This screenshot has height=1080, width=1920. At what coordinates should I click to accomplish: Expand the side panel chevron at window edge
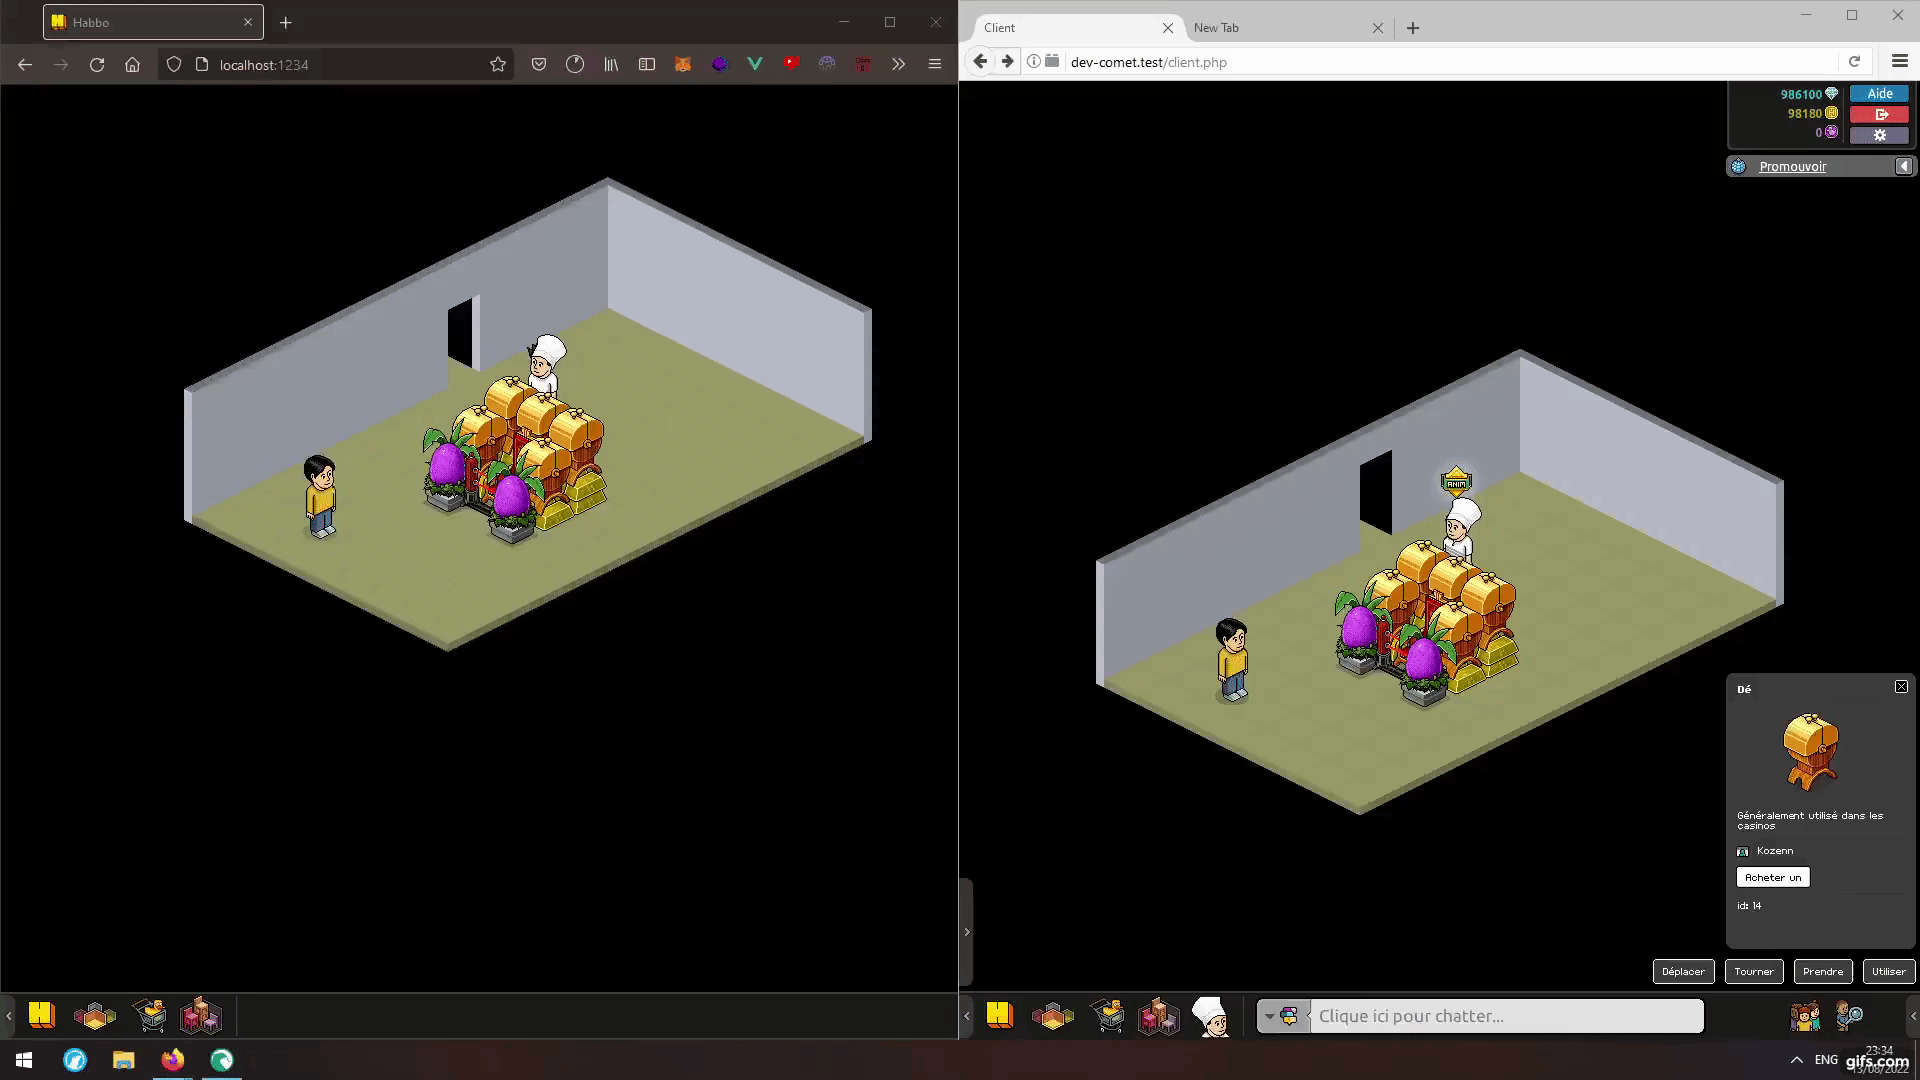tap(966, 932)
